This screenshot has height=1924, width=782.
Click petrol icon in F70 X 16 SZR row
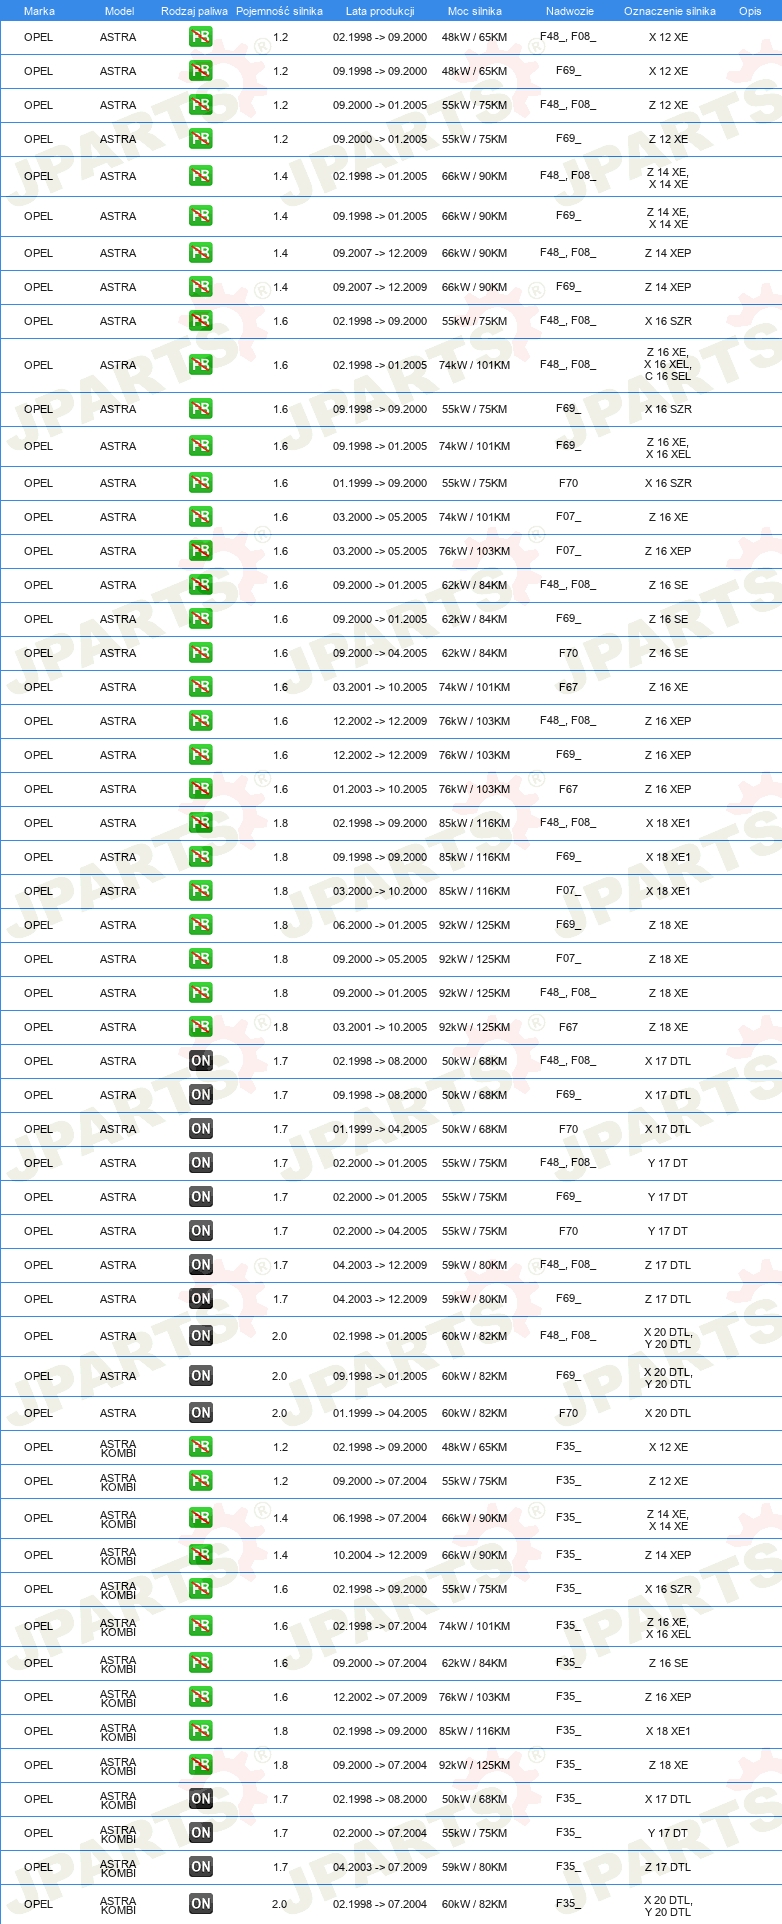200,483
